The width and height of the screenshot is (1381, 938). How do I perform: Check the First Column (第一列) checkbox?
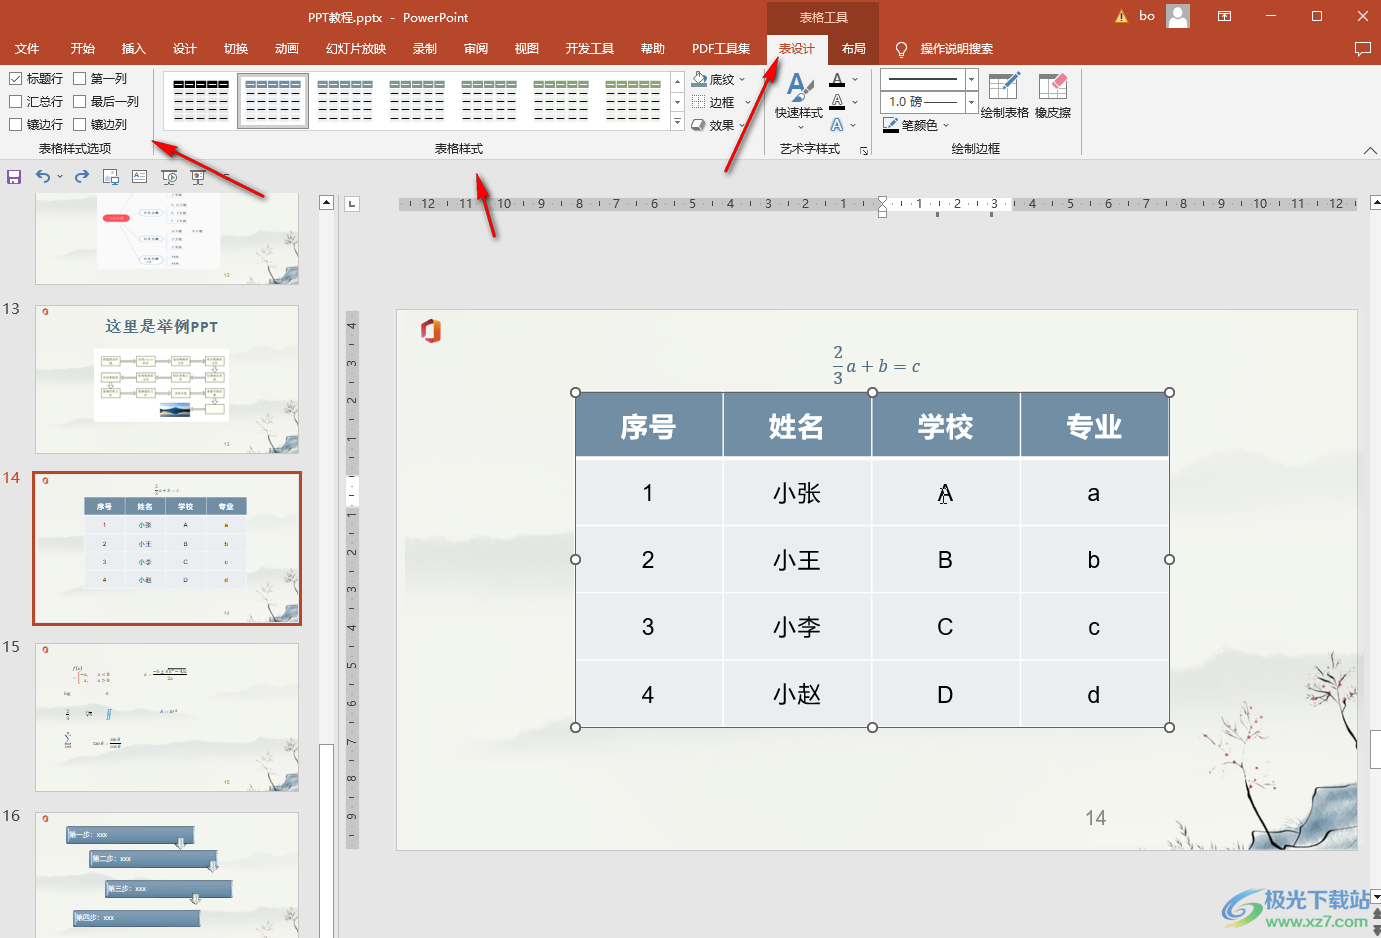coord(79,78)
